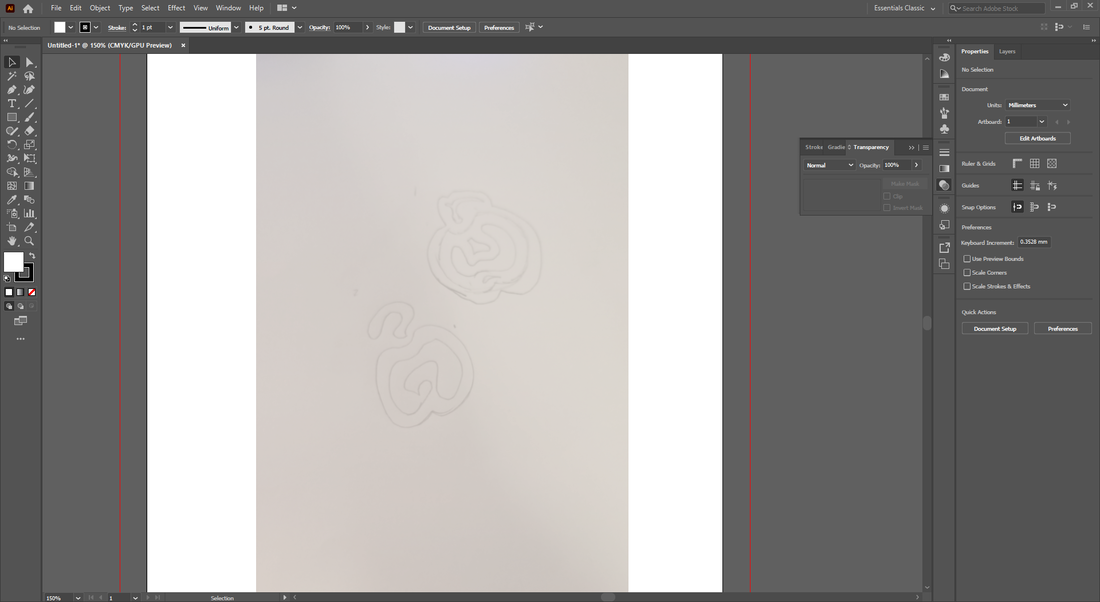This screenshot has height=602, width=1100.
Task: Open the Asset Export panel icon
Action: click(x=944, y=248)
